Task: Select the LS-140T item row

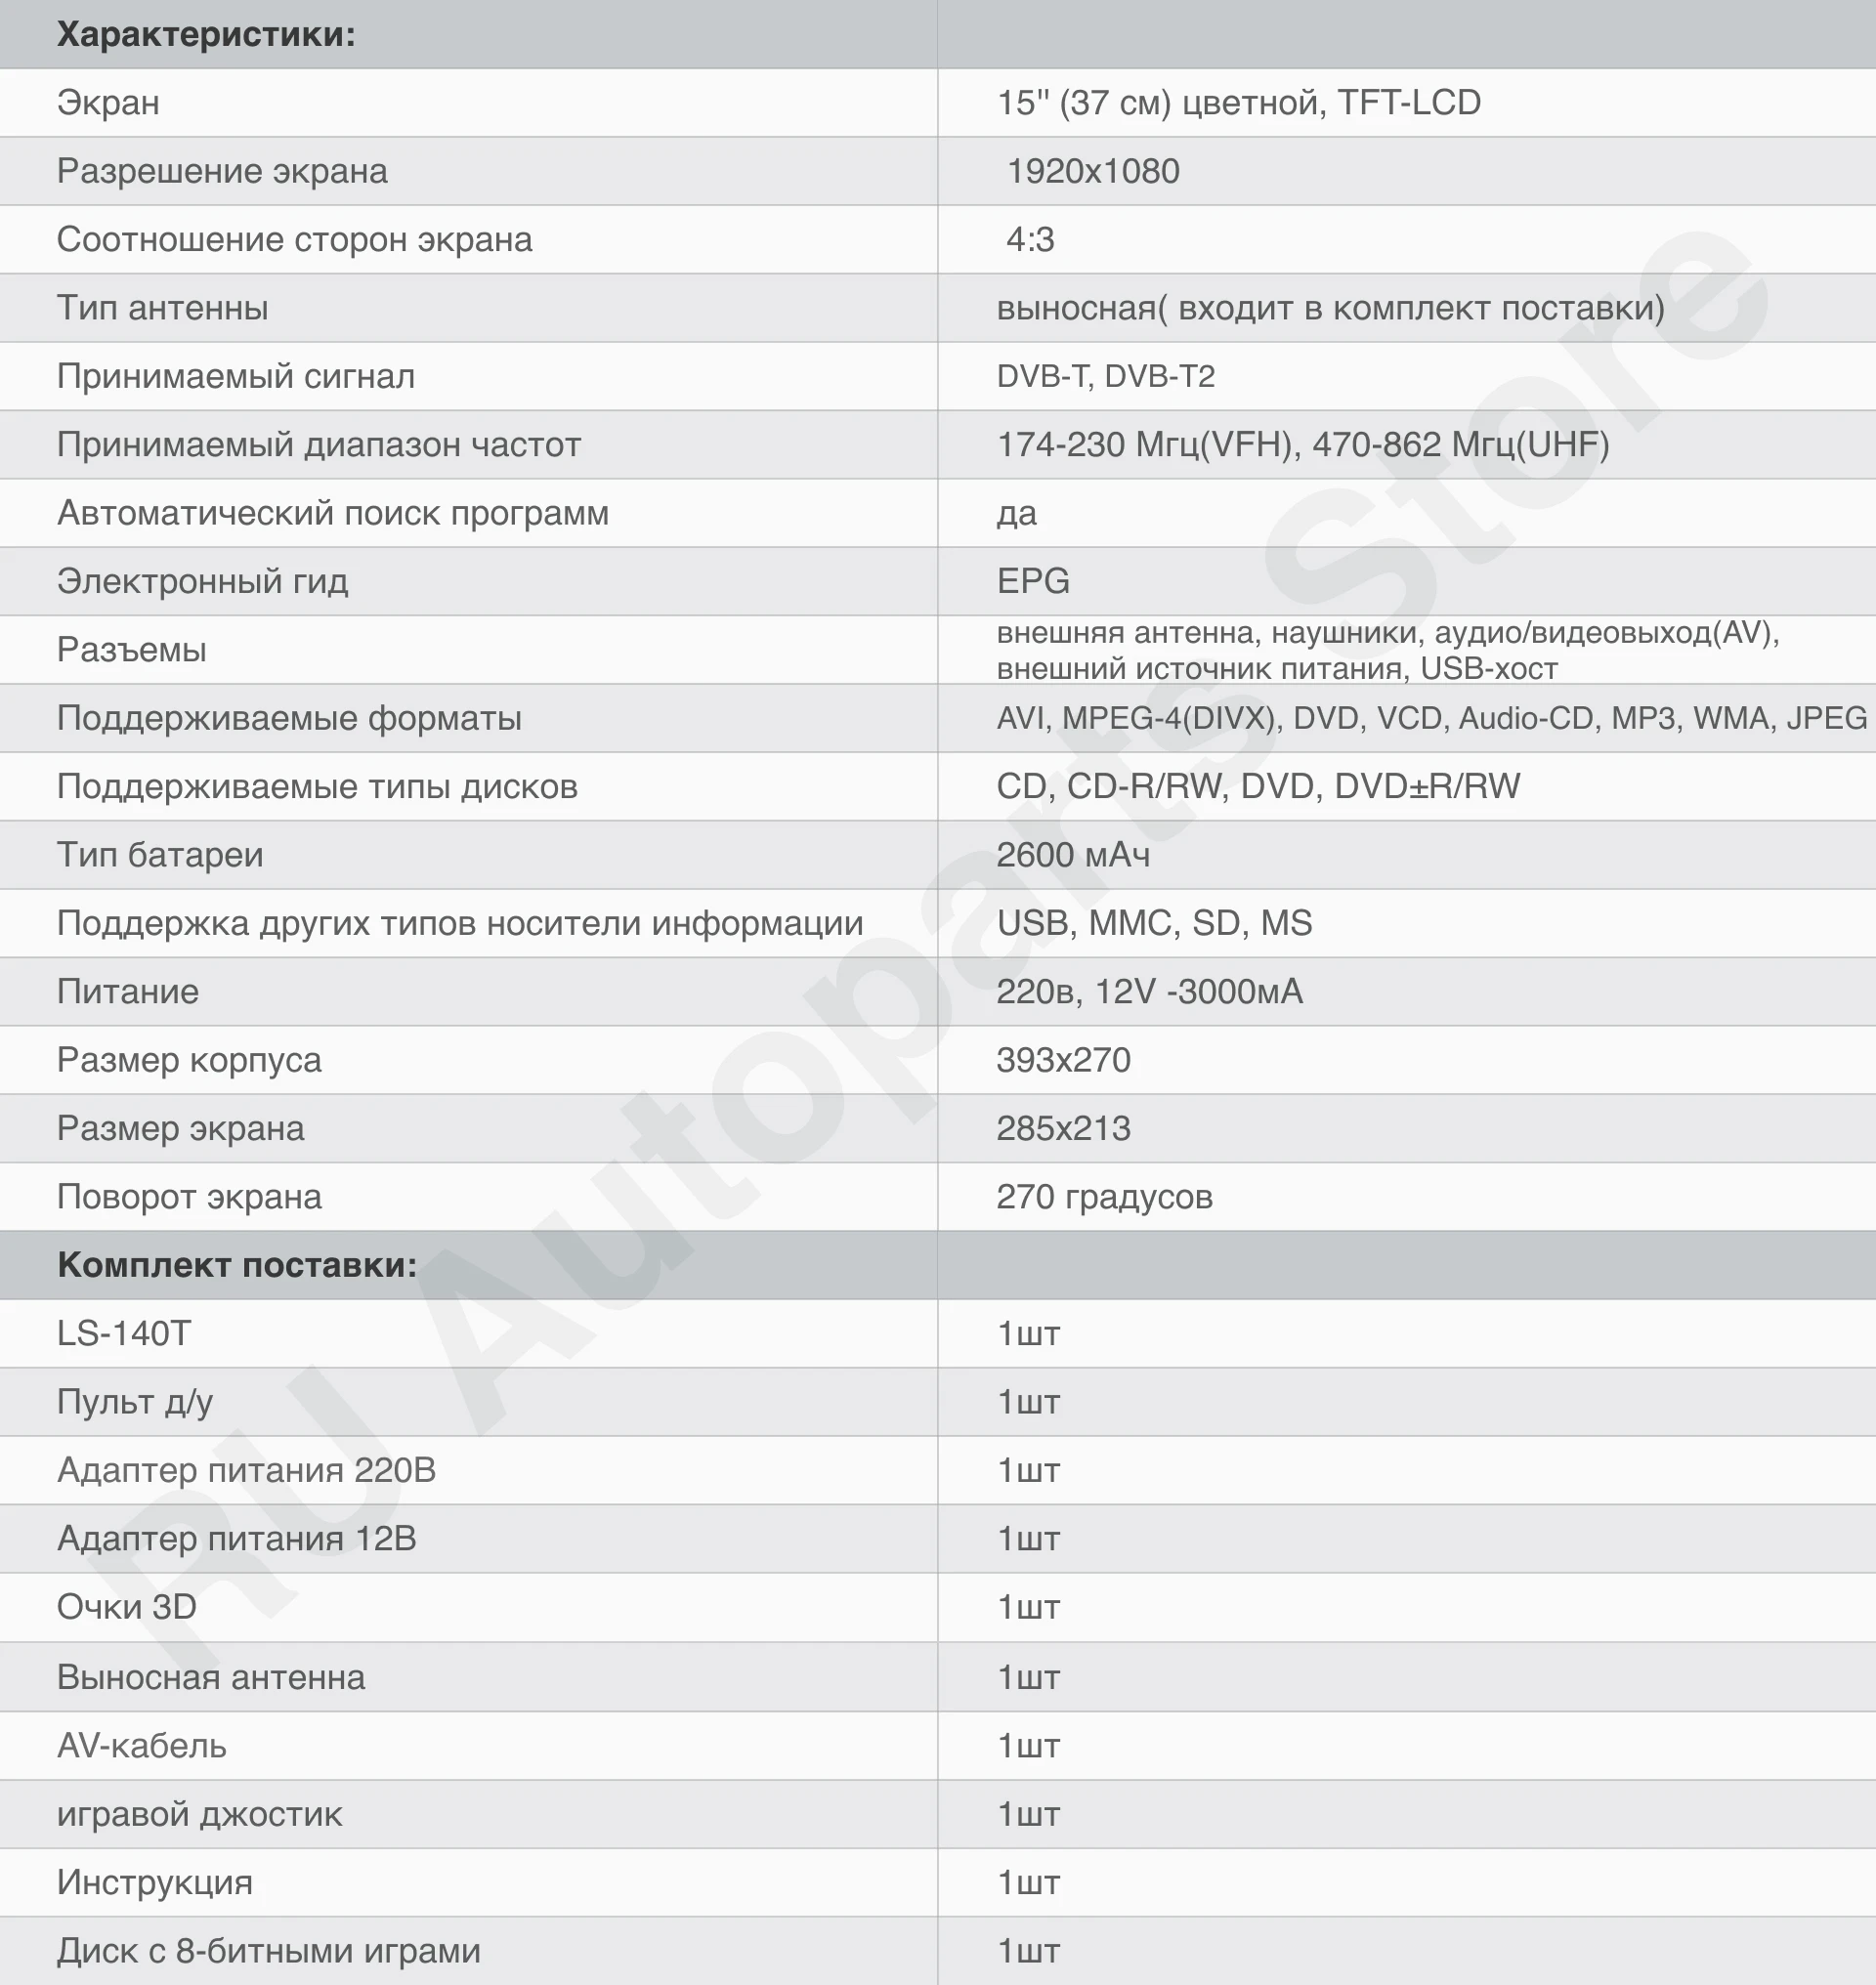Action: tap(938, 1334)
